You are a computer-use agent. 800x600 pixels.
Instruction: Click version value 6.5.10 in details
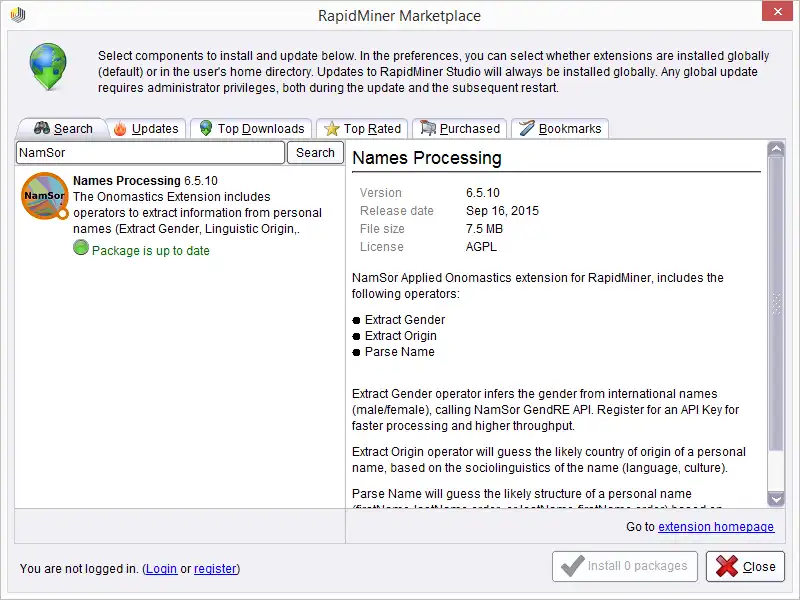click(x=483, y=193)
